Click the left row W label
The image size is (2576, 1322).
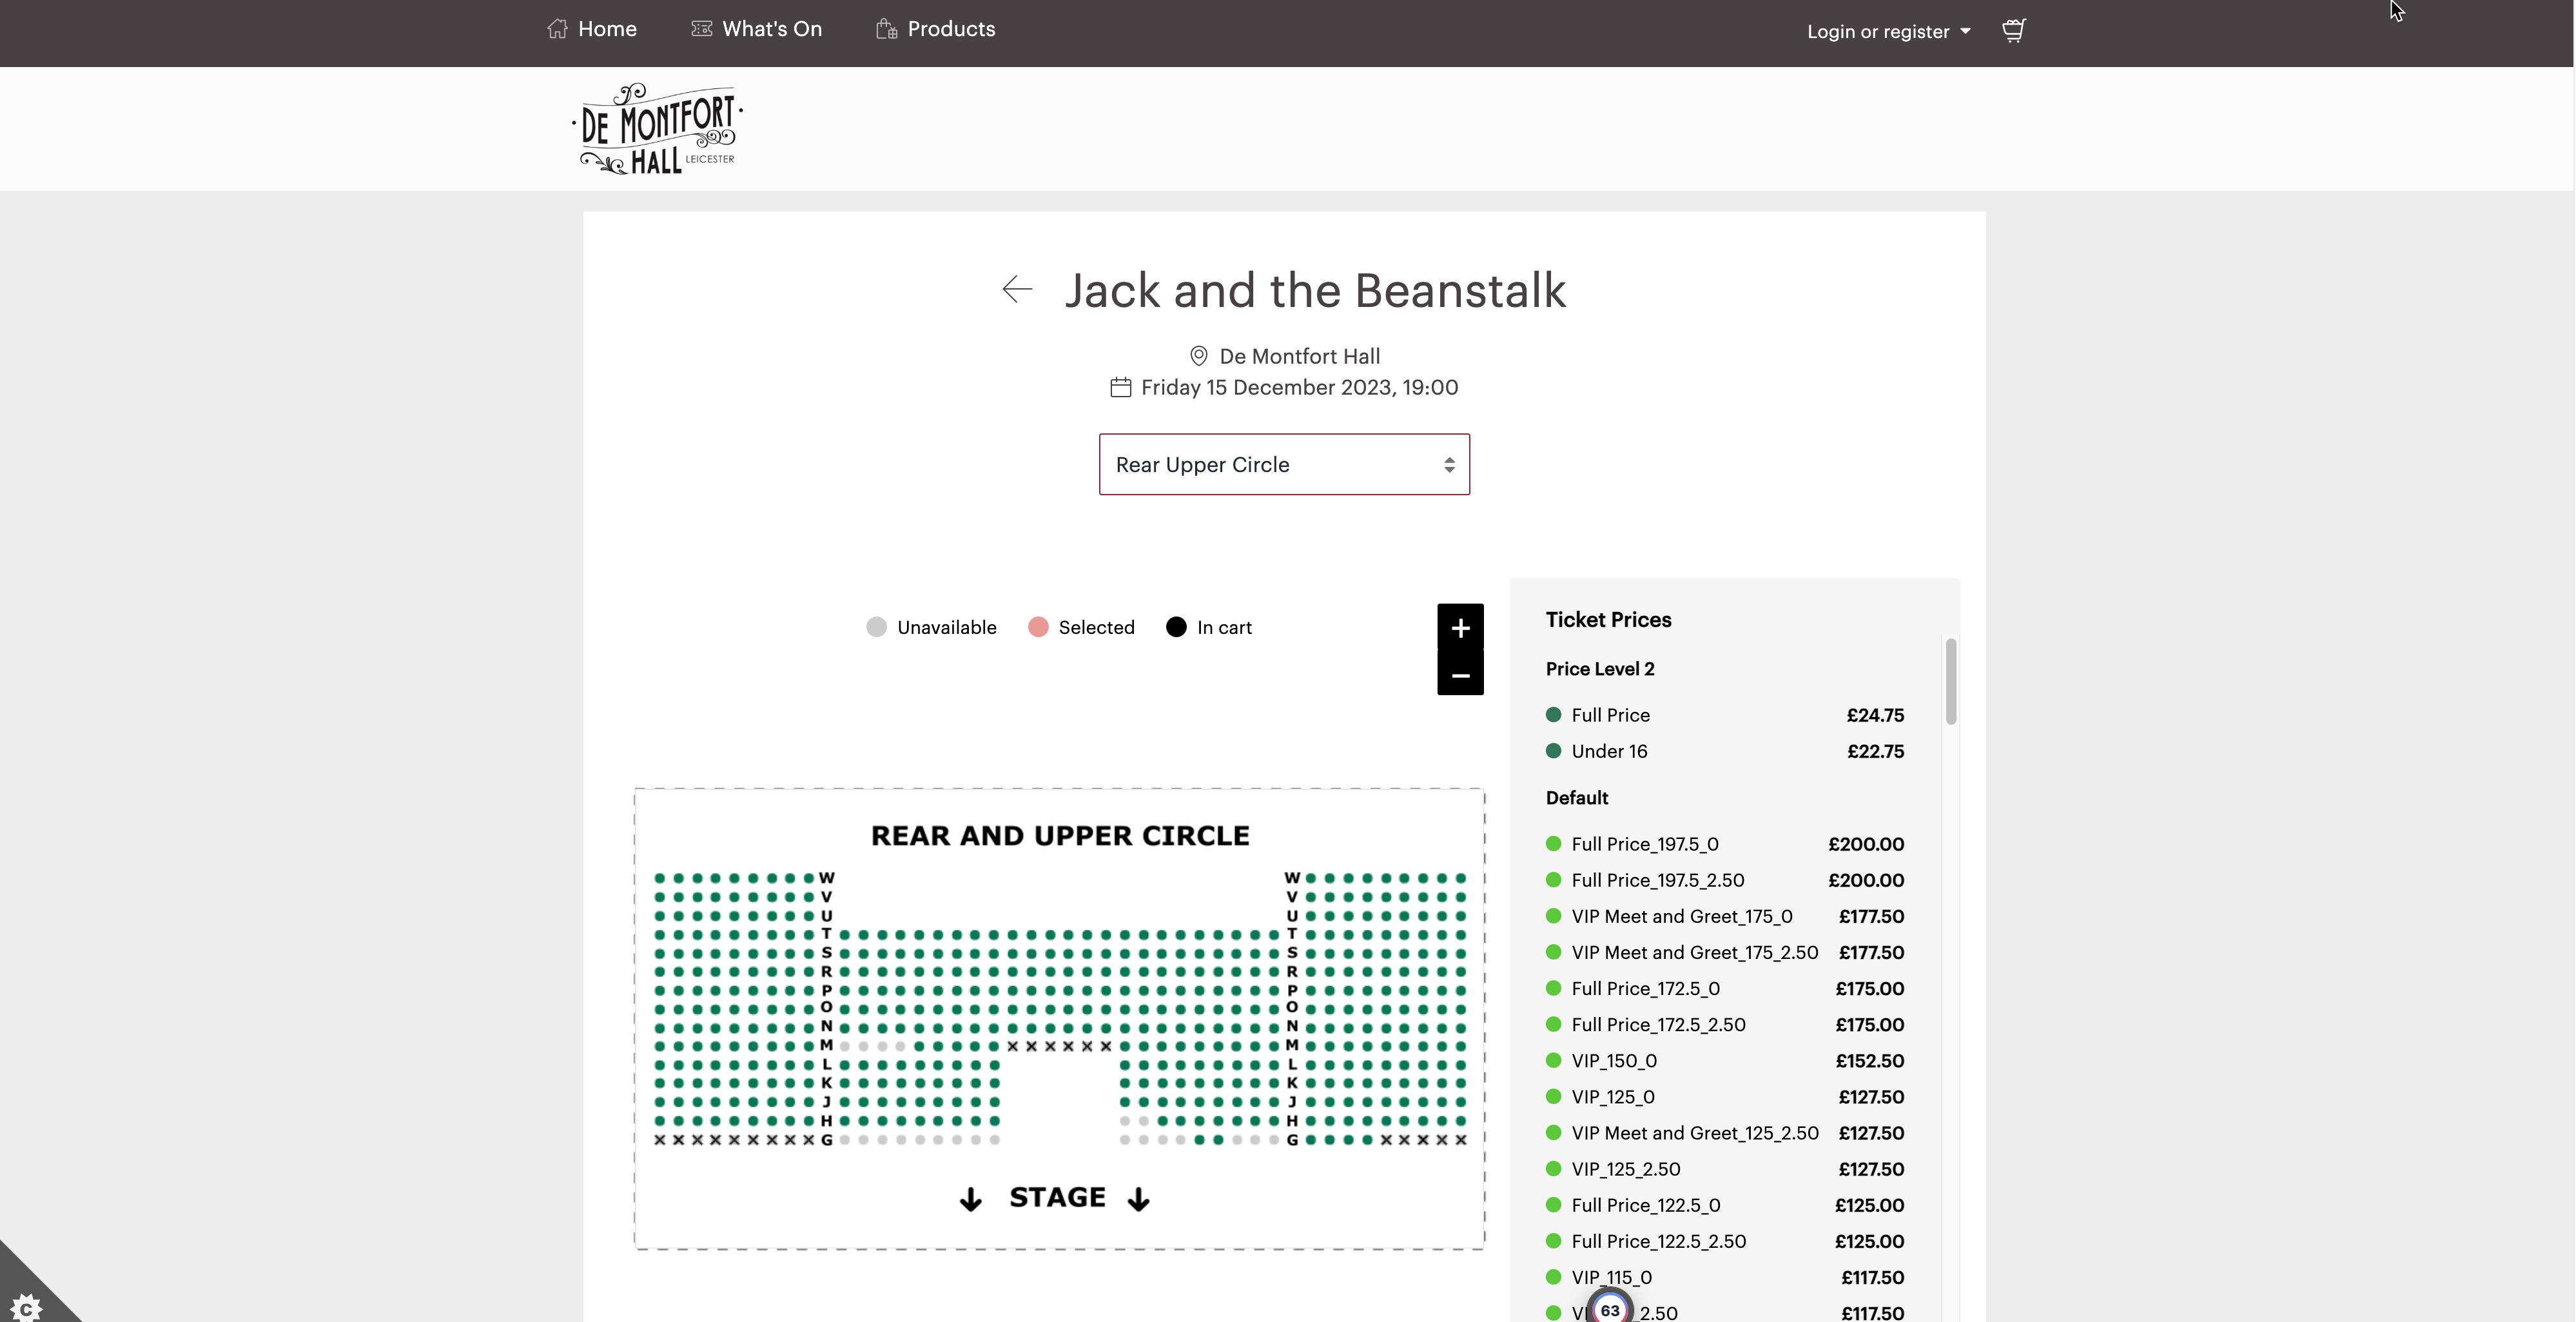click(x=826, y=878)
